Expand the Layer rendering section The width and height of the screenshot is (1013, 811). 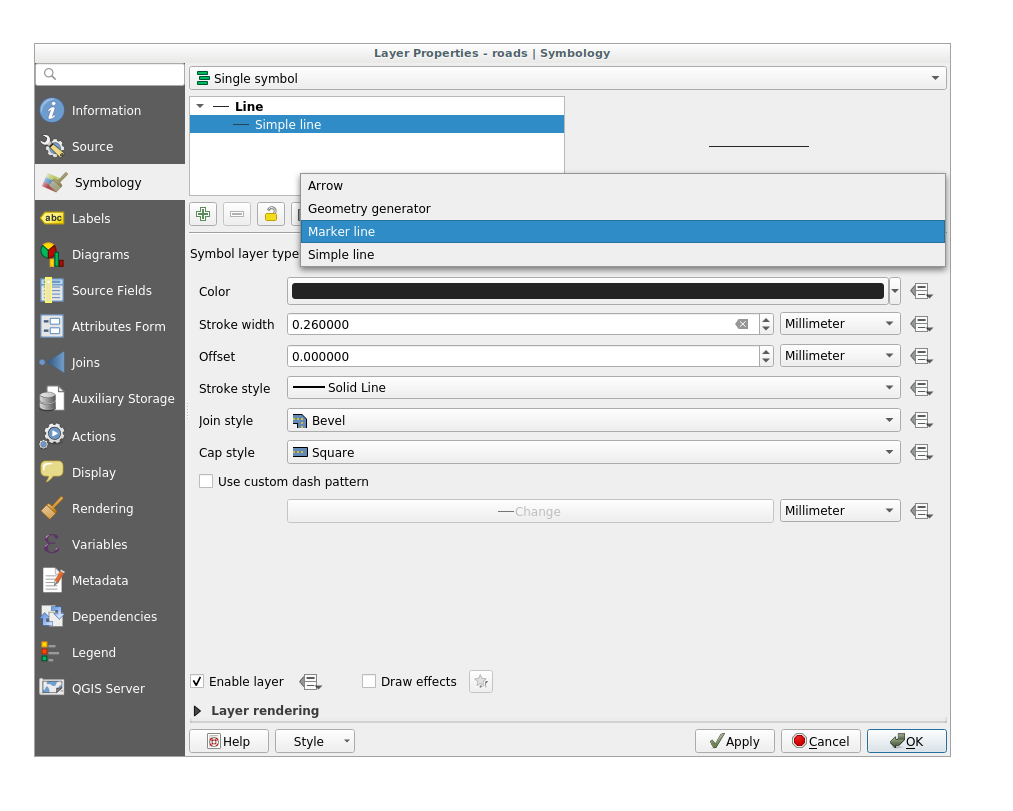[x=198, y=711]
